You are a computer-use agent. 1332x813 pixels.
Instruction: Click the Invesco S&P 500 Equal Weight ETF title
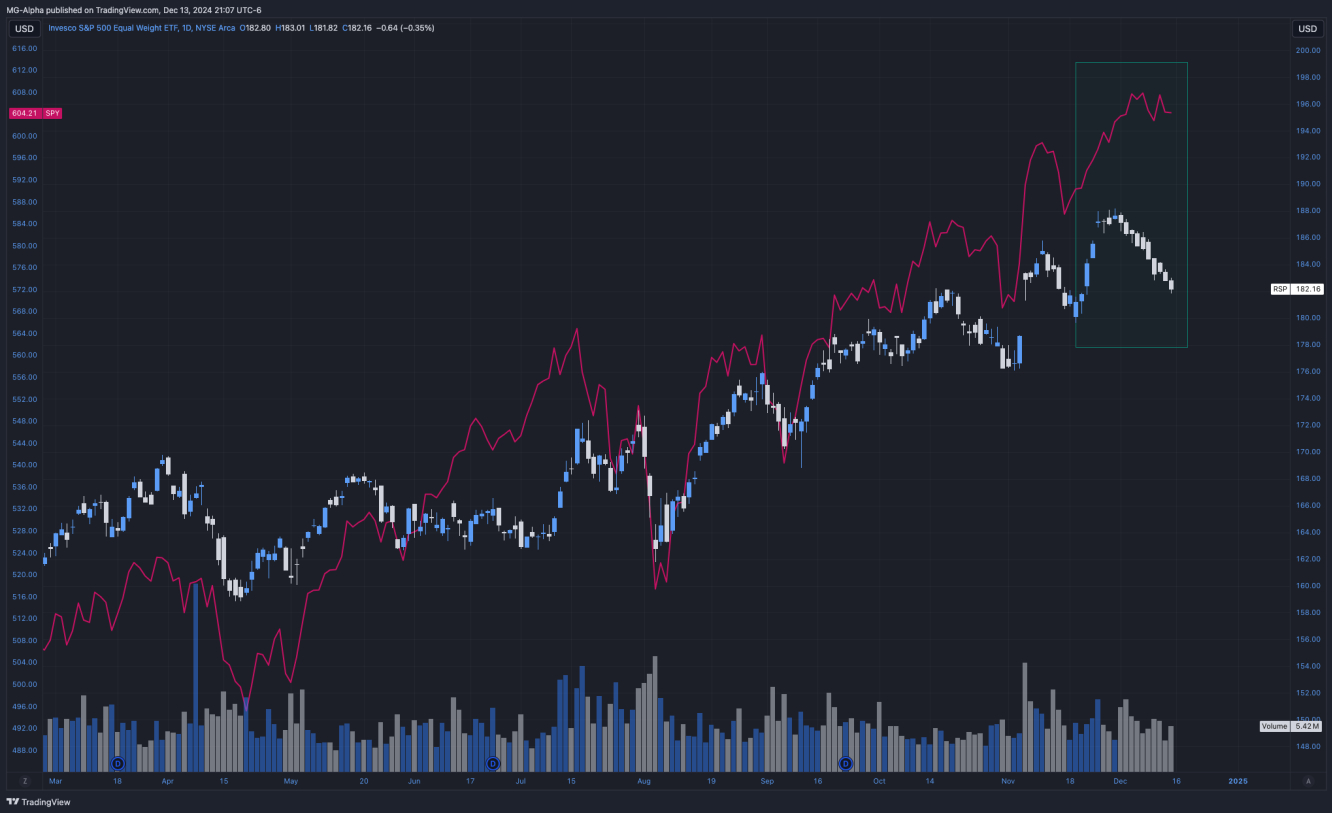[111, 28]
